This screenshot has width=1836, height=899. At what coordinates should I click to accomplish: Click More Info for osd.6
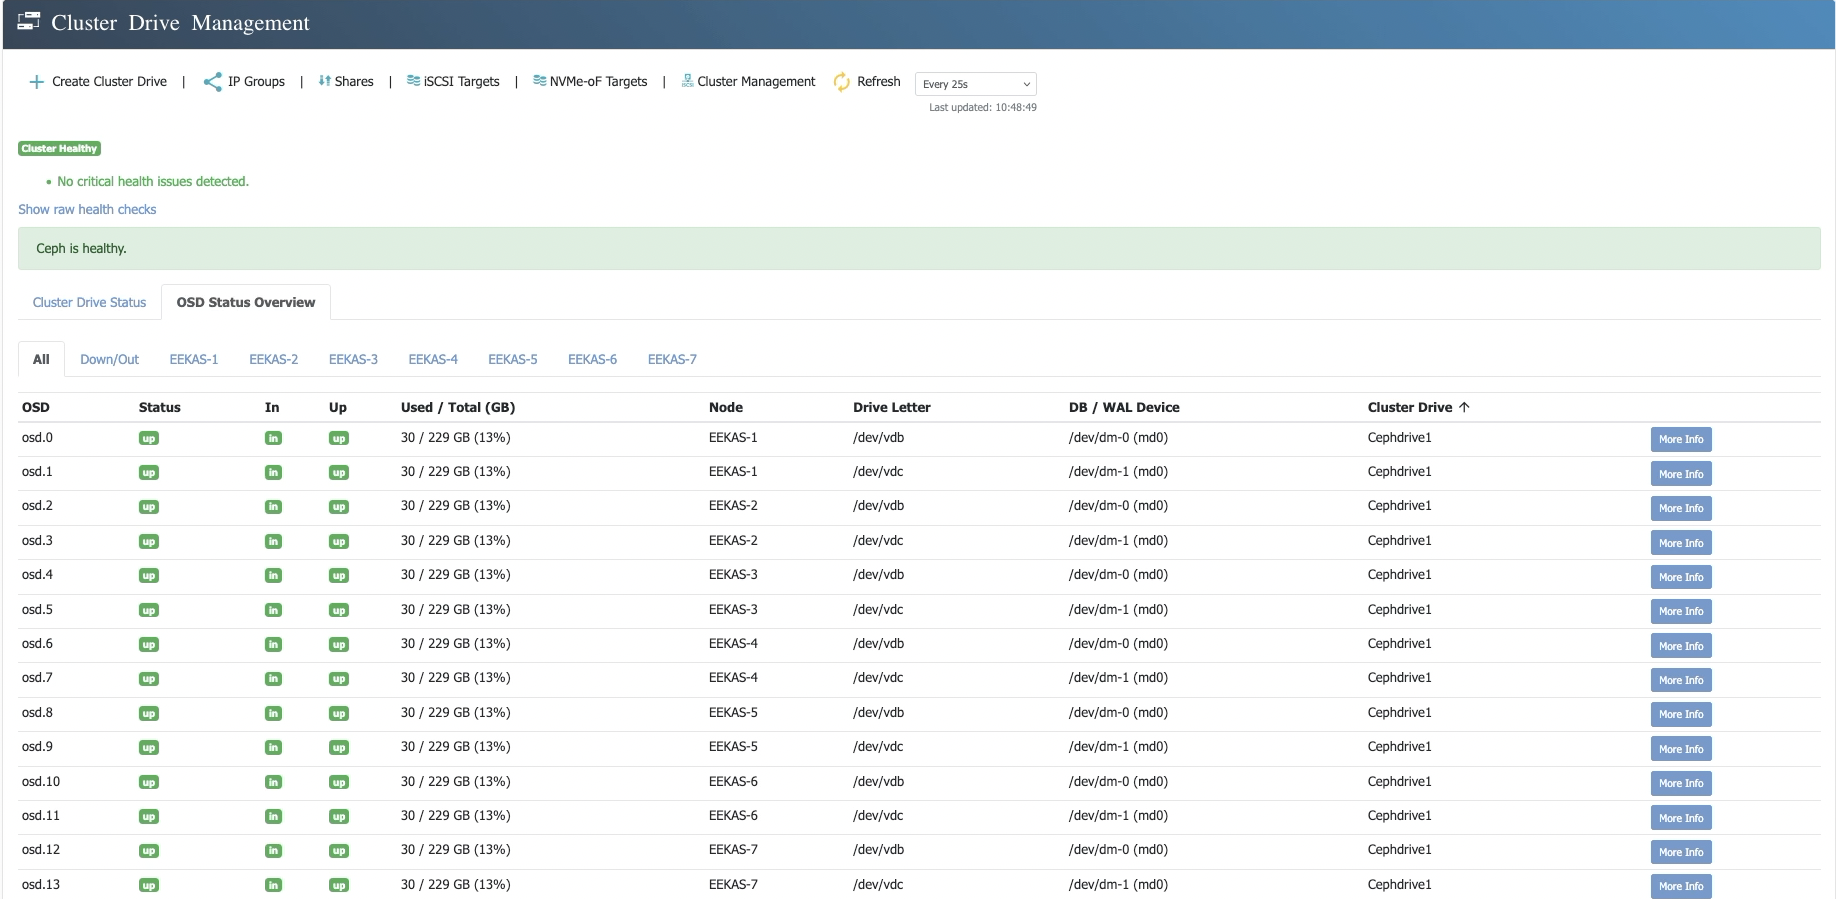[1681, 646]
